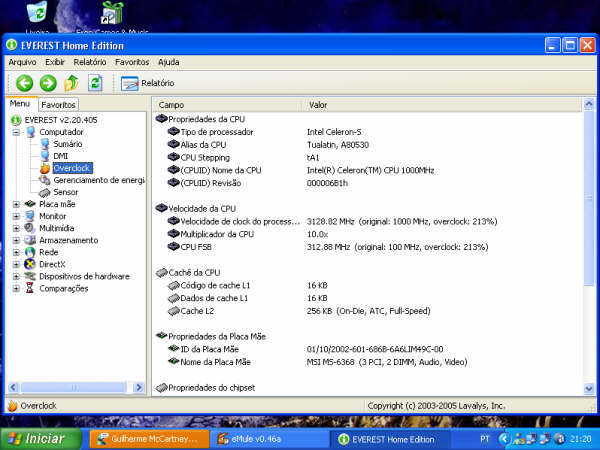Click the Rede network globe icon

click(30, 252)
